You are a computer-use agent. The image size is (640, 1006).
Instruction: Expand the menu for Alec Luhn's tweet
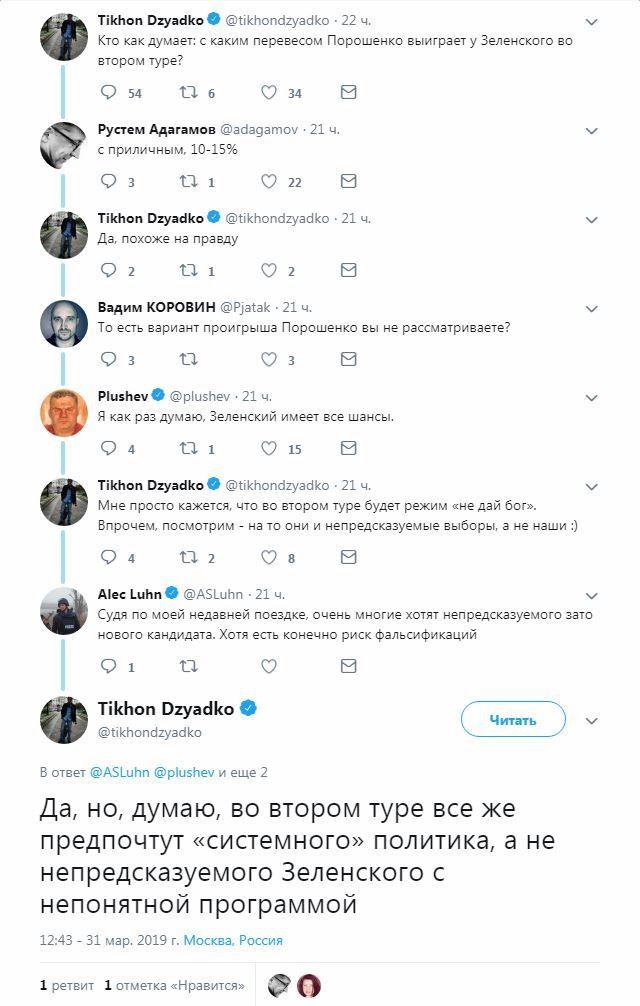[x=591, y=595]
